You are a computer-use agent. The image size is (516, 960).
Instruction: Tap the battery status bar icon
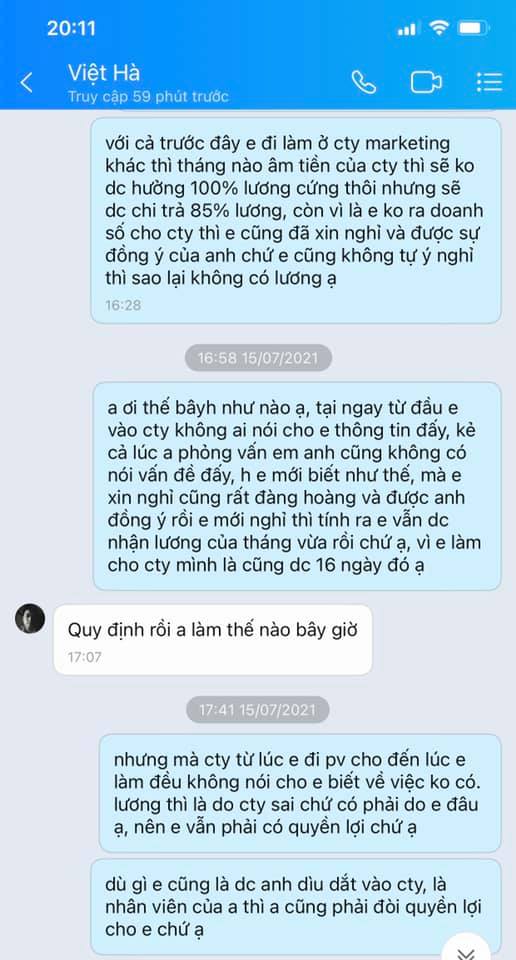(x=473, y=28)
